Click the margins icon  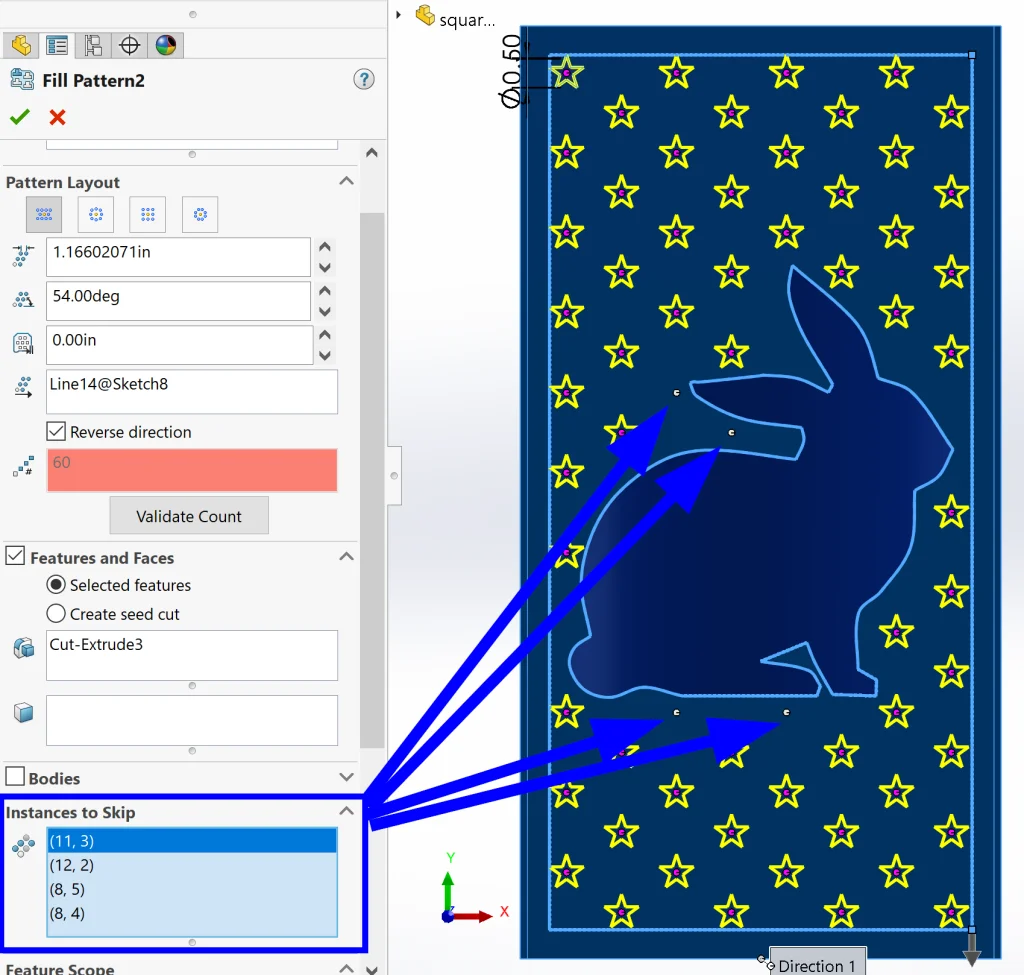point(23,344)
